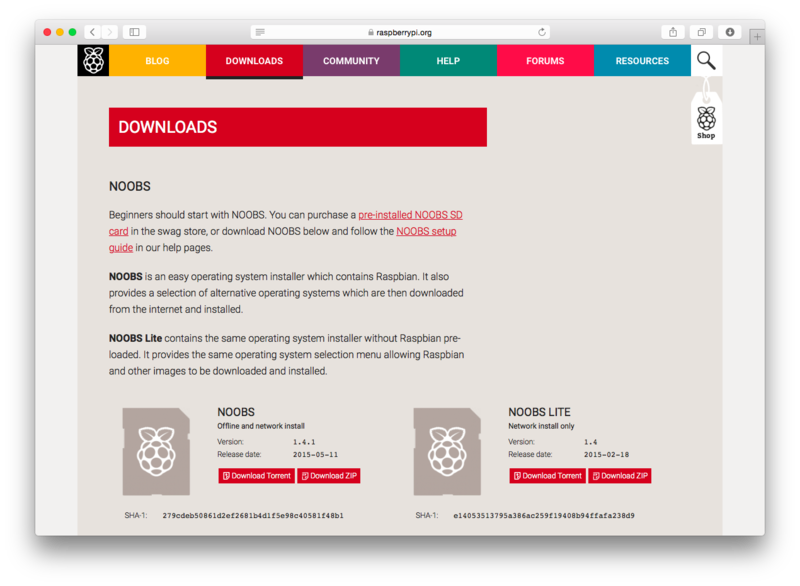Open Reader view icon in address bar
The height and width of the screenshot is (586, 800).
coord(260,32)
